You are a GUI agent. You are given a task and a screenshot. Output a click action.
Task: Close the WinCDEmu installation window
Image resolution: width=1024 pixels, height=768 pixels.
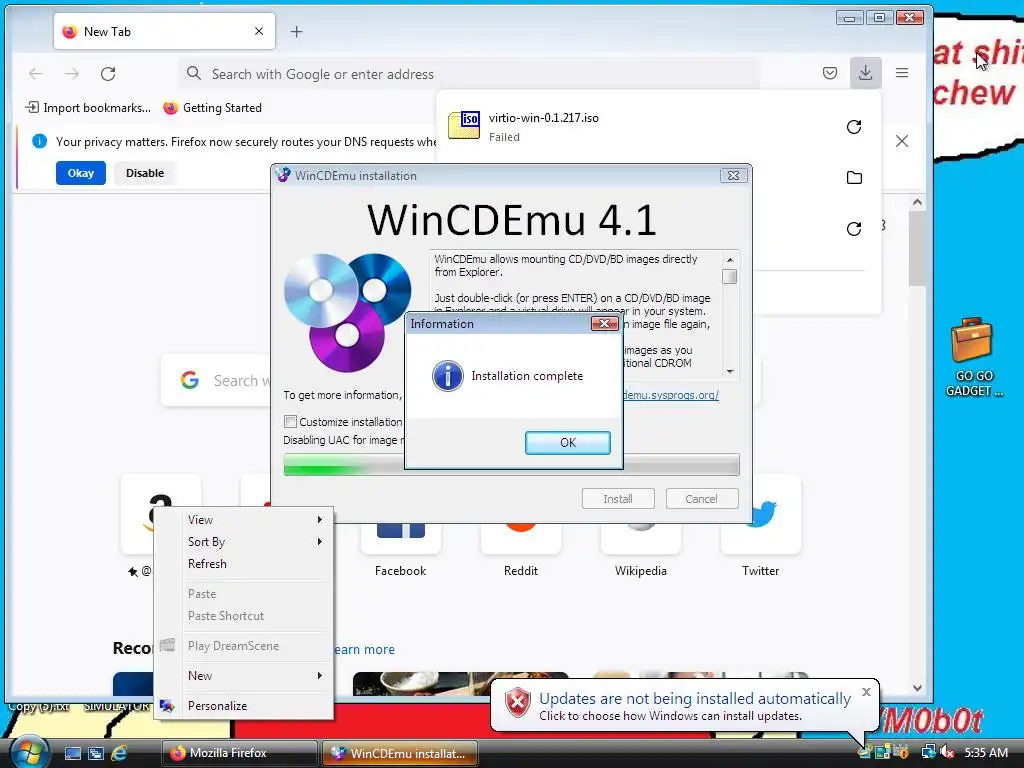tap(733, 176)
